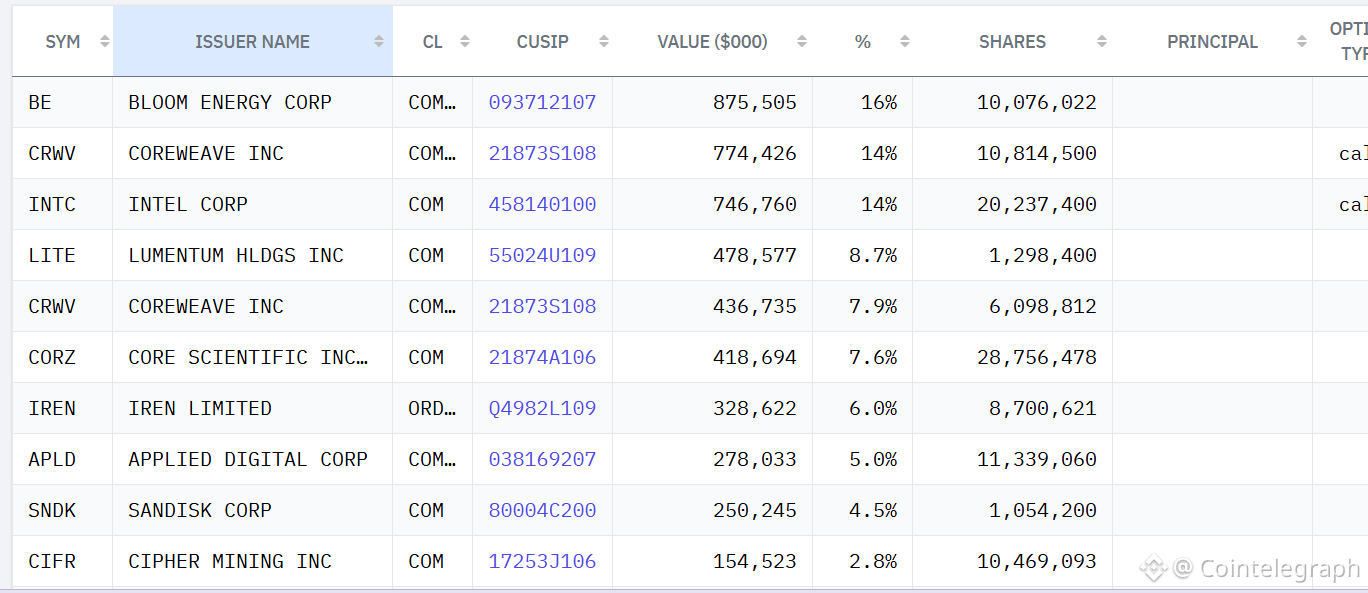The image size is (1368, 593).
Task: Click the SHARES header label
Action: (x=1012, y=42)
